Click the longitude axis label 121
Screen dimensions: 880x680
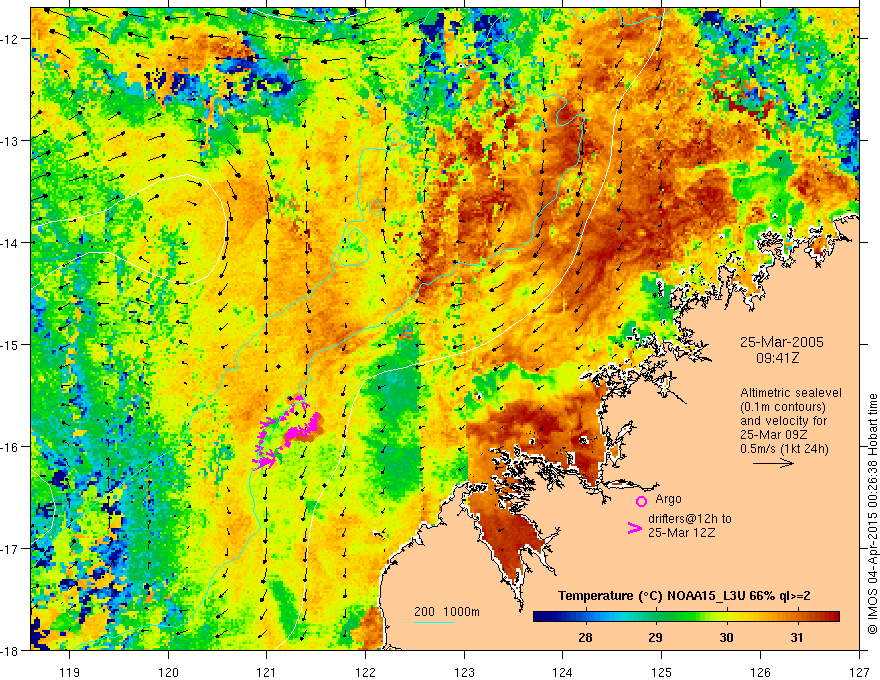(x=267, y=672)
